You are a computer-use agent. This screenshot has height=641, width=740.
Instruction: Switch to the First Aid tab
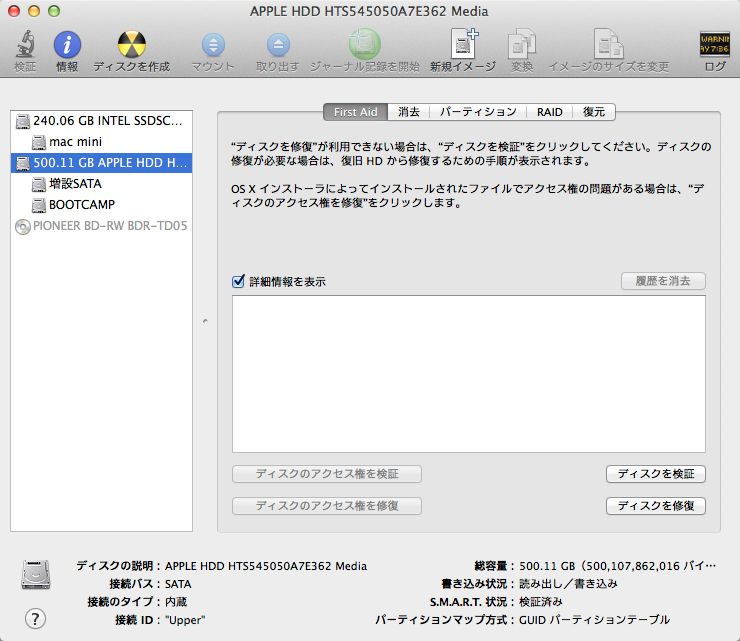pyautogui.click(x=355, y=112)
